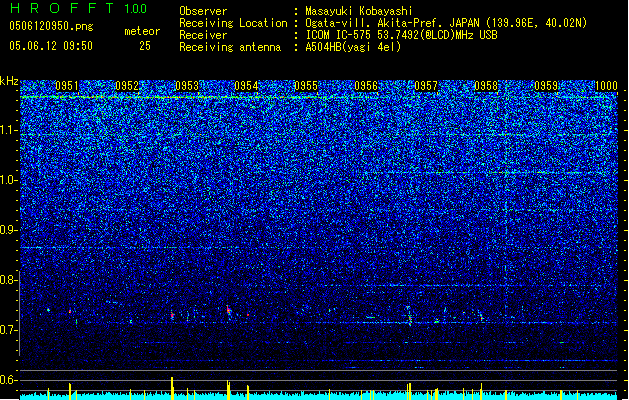Click the 0955 time marker
629x400 pixels.
click(306, 86)
